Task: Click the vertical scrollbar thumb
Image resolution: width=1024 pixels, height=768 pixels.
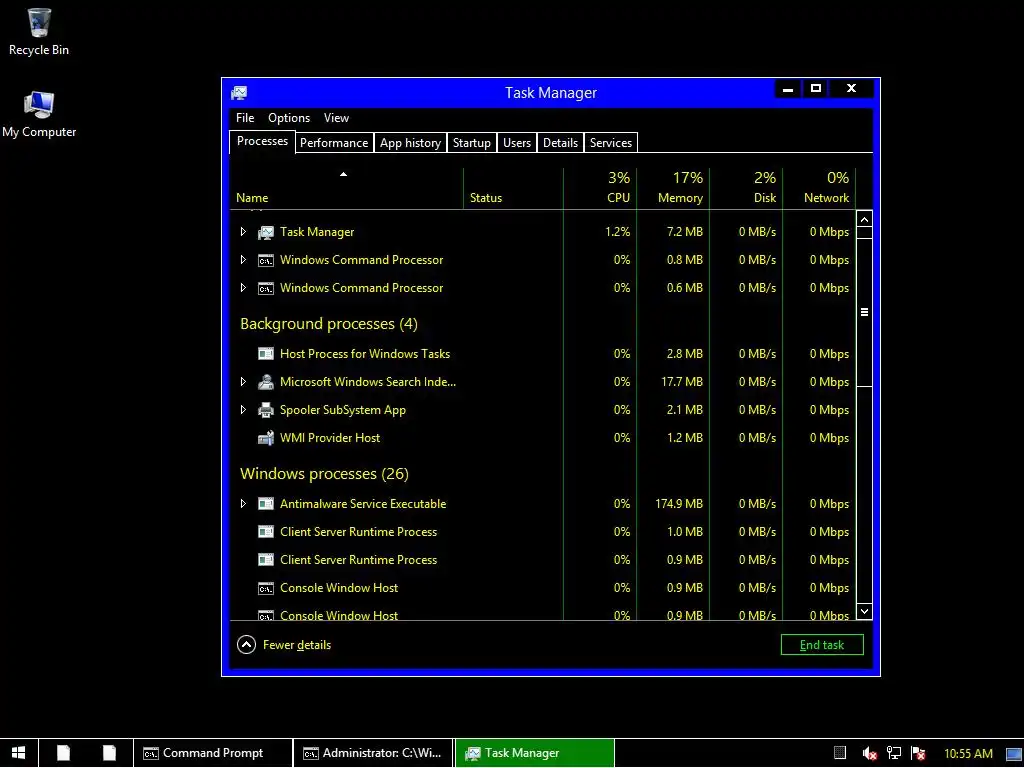Action: tap(864, 312)
